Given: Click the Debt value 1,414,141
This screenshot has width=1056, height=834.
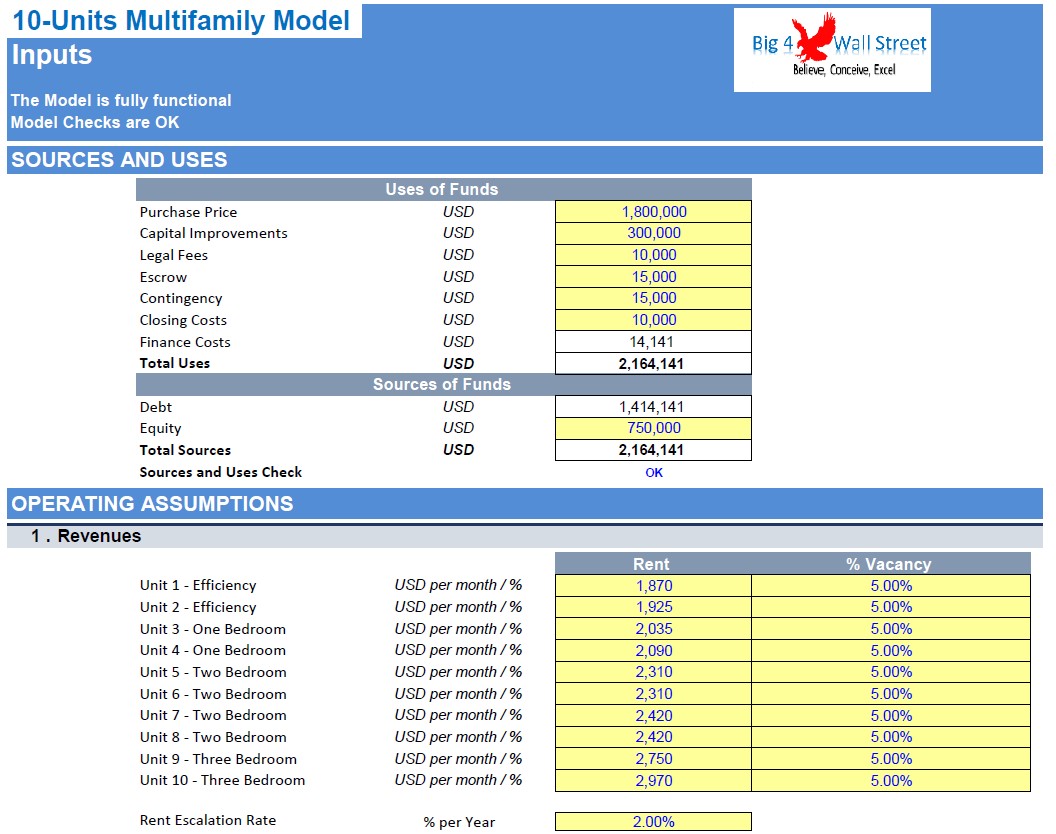Looking at the screenshot, I should coord(653,407).
